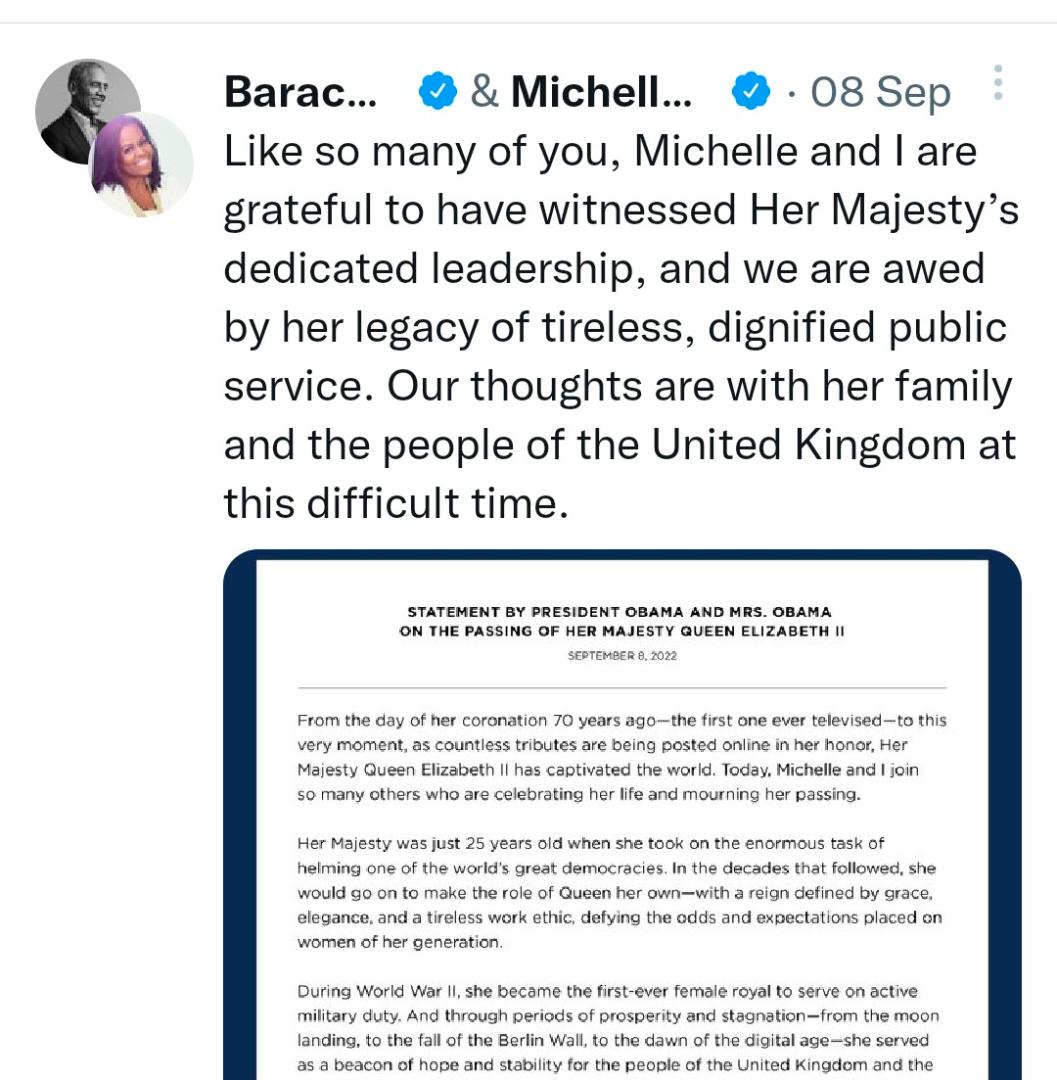Click the navy border of the attached image
This screenshot has height=1080, width=1057.
(x=239, y=800)
